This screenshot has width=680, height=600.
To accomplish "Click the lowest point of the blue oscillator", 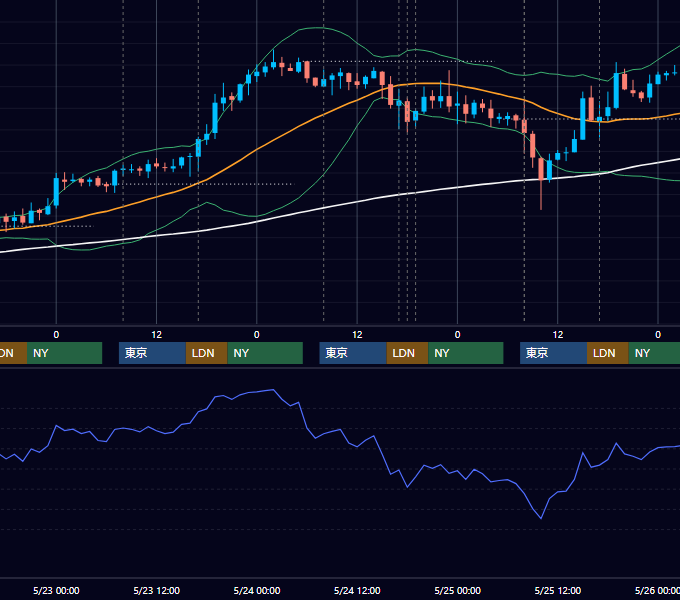I will (541, 518).
